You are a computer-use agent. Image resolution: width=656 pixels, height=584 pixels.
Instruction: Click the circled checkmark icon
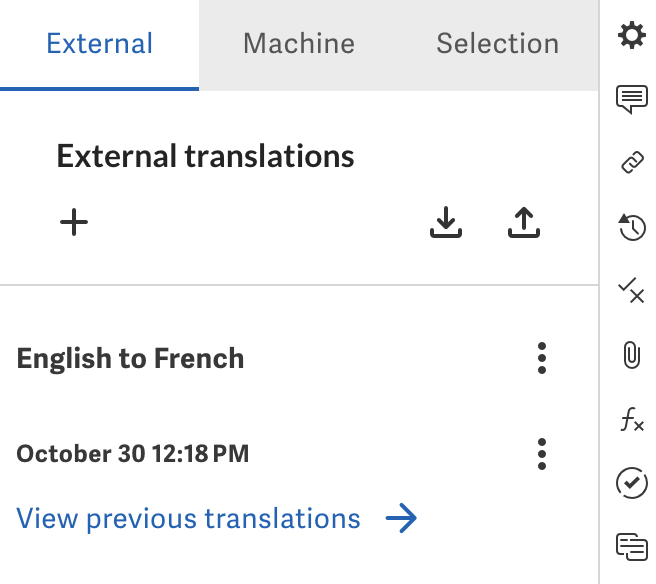click(631, 483)
